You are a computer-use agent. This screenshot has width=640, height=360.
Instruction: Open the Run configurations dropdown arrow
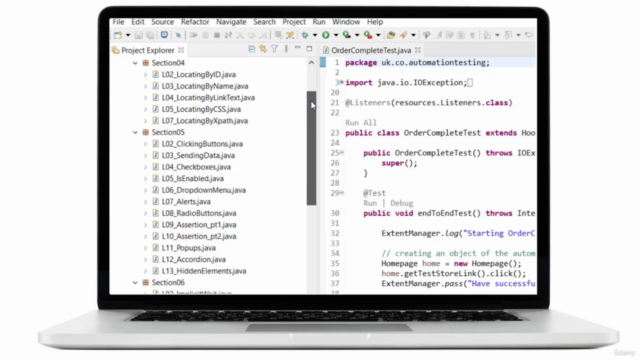tap(336, 35)
